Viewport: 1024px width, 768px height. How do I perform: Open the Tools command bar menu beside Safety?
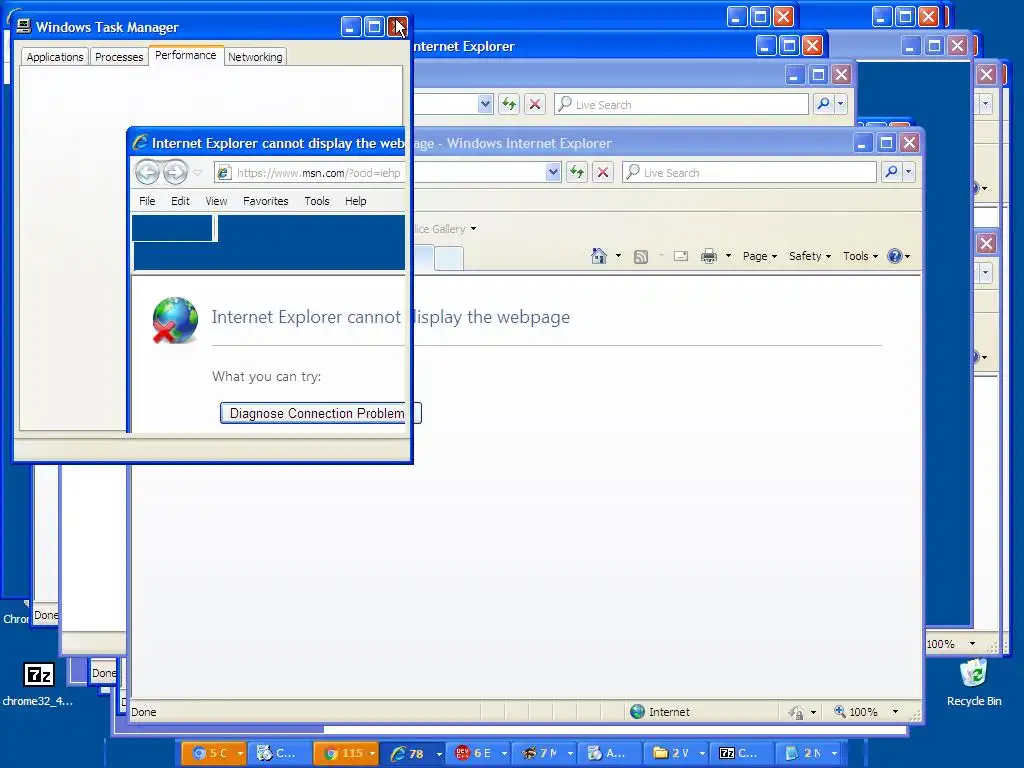point(860,256)
